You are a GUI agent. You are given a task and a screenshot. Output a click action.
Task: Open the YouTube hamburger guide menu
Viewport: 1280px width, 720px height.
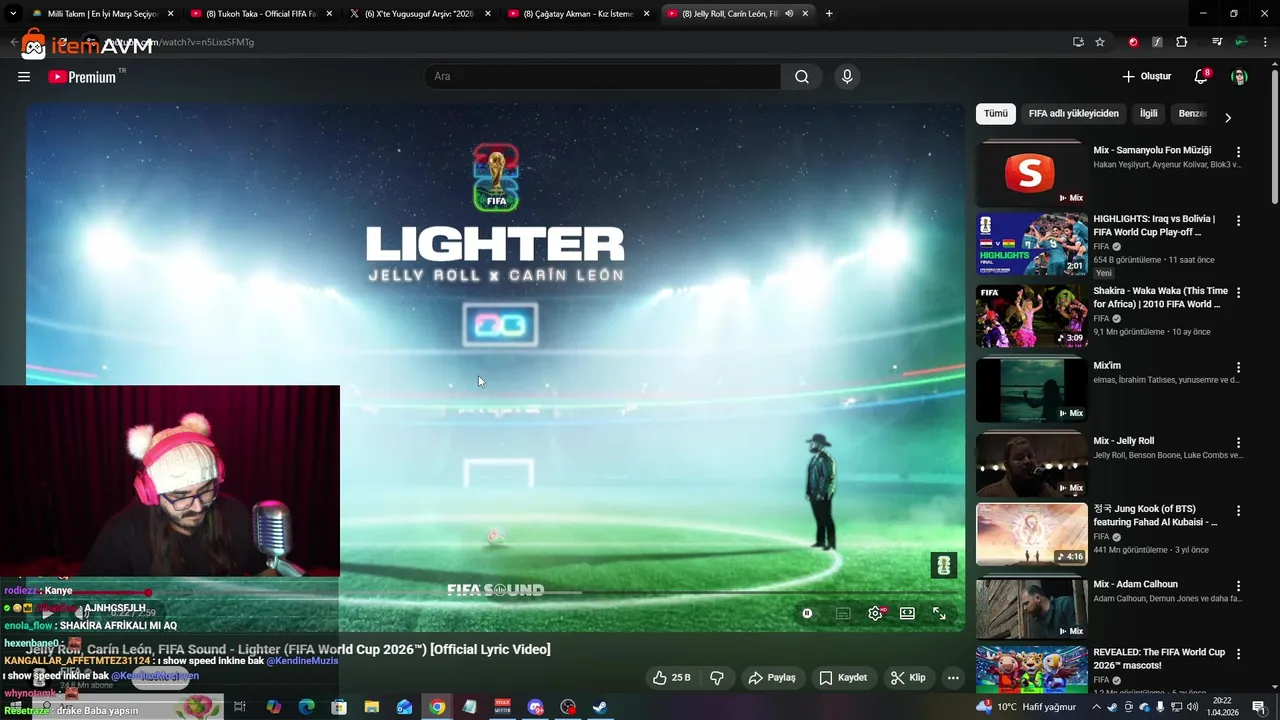coord(24,77)
